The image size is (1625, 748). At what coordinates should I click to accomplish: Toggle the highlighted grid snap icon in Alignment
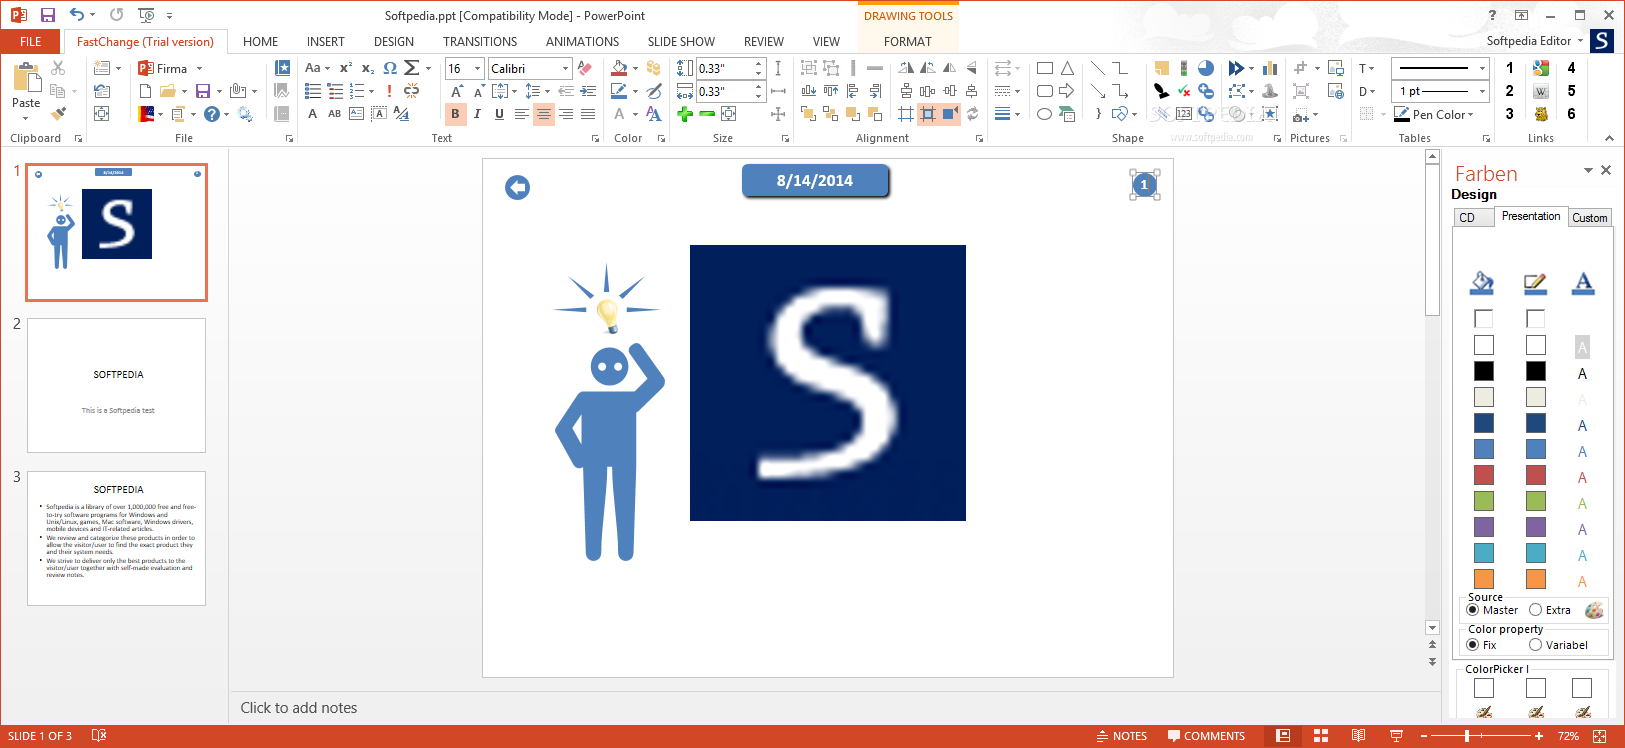coord(927,114)
